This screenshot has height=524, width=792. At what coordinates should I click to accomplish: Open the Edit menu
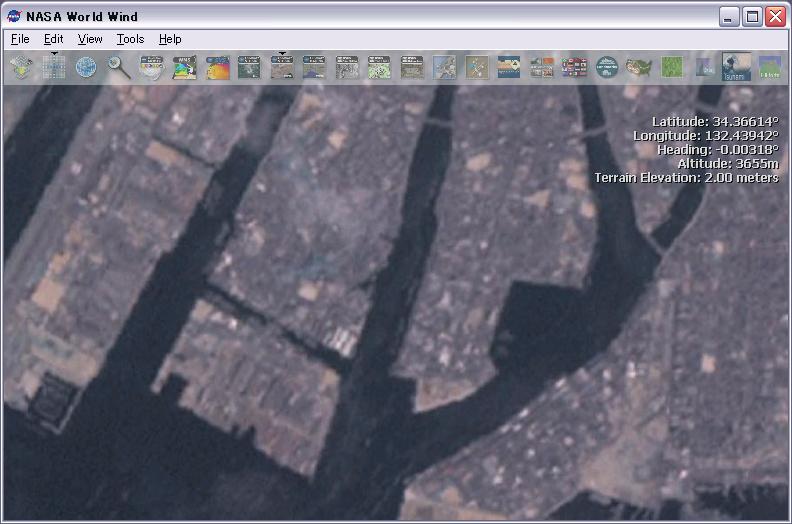pyautogui.click(x=53, y=39)
